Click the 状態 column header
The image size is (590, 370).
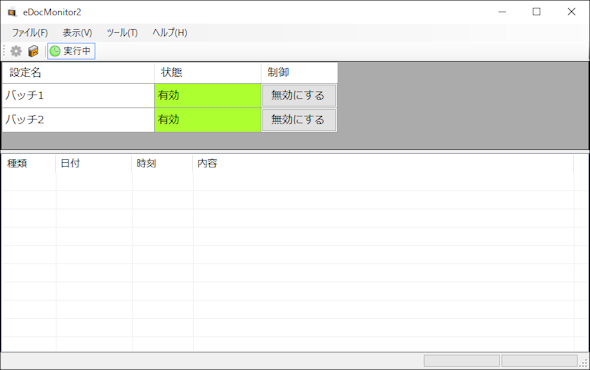point(208,73)
